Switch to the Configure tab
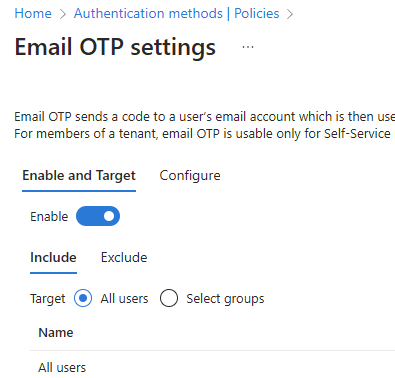The image size is (395, 378). coord(190,176)
